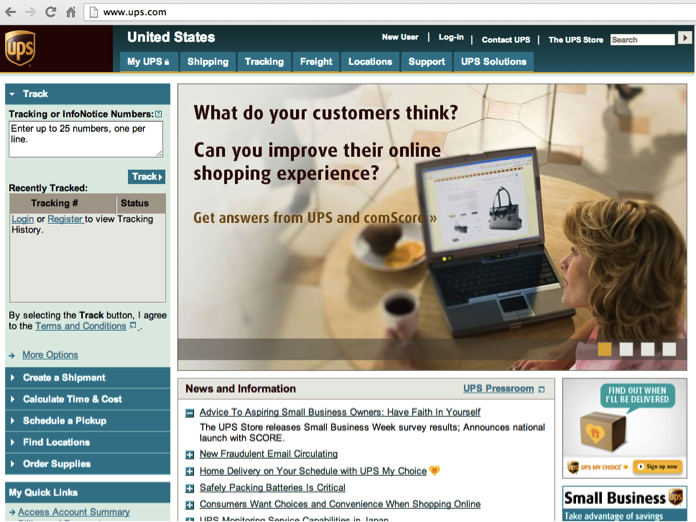Expand the Home Delivery on Your Schedule story
This screenshot has height=522, width=696.
[190, 471]
